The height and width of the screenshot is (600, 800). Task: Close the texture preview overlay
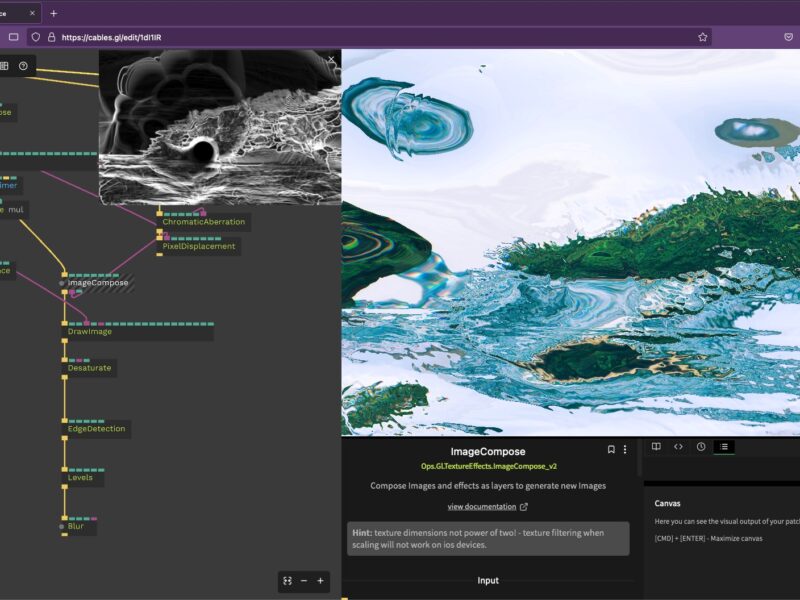pyautogui.click(x=332, y=60)
